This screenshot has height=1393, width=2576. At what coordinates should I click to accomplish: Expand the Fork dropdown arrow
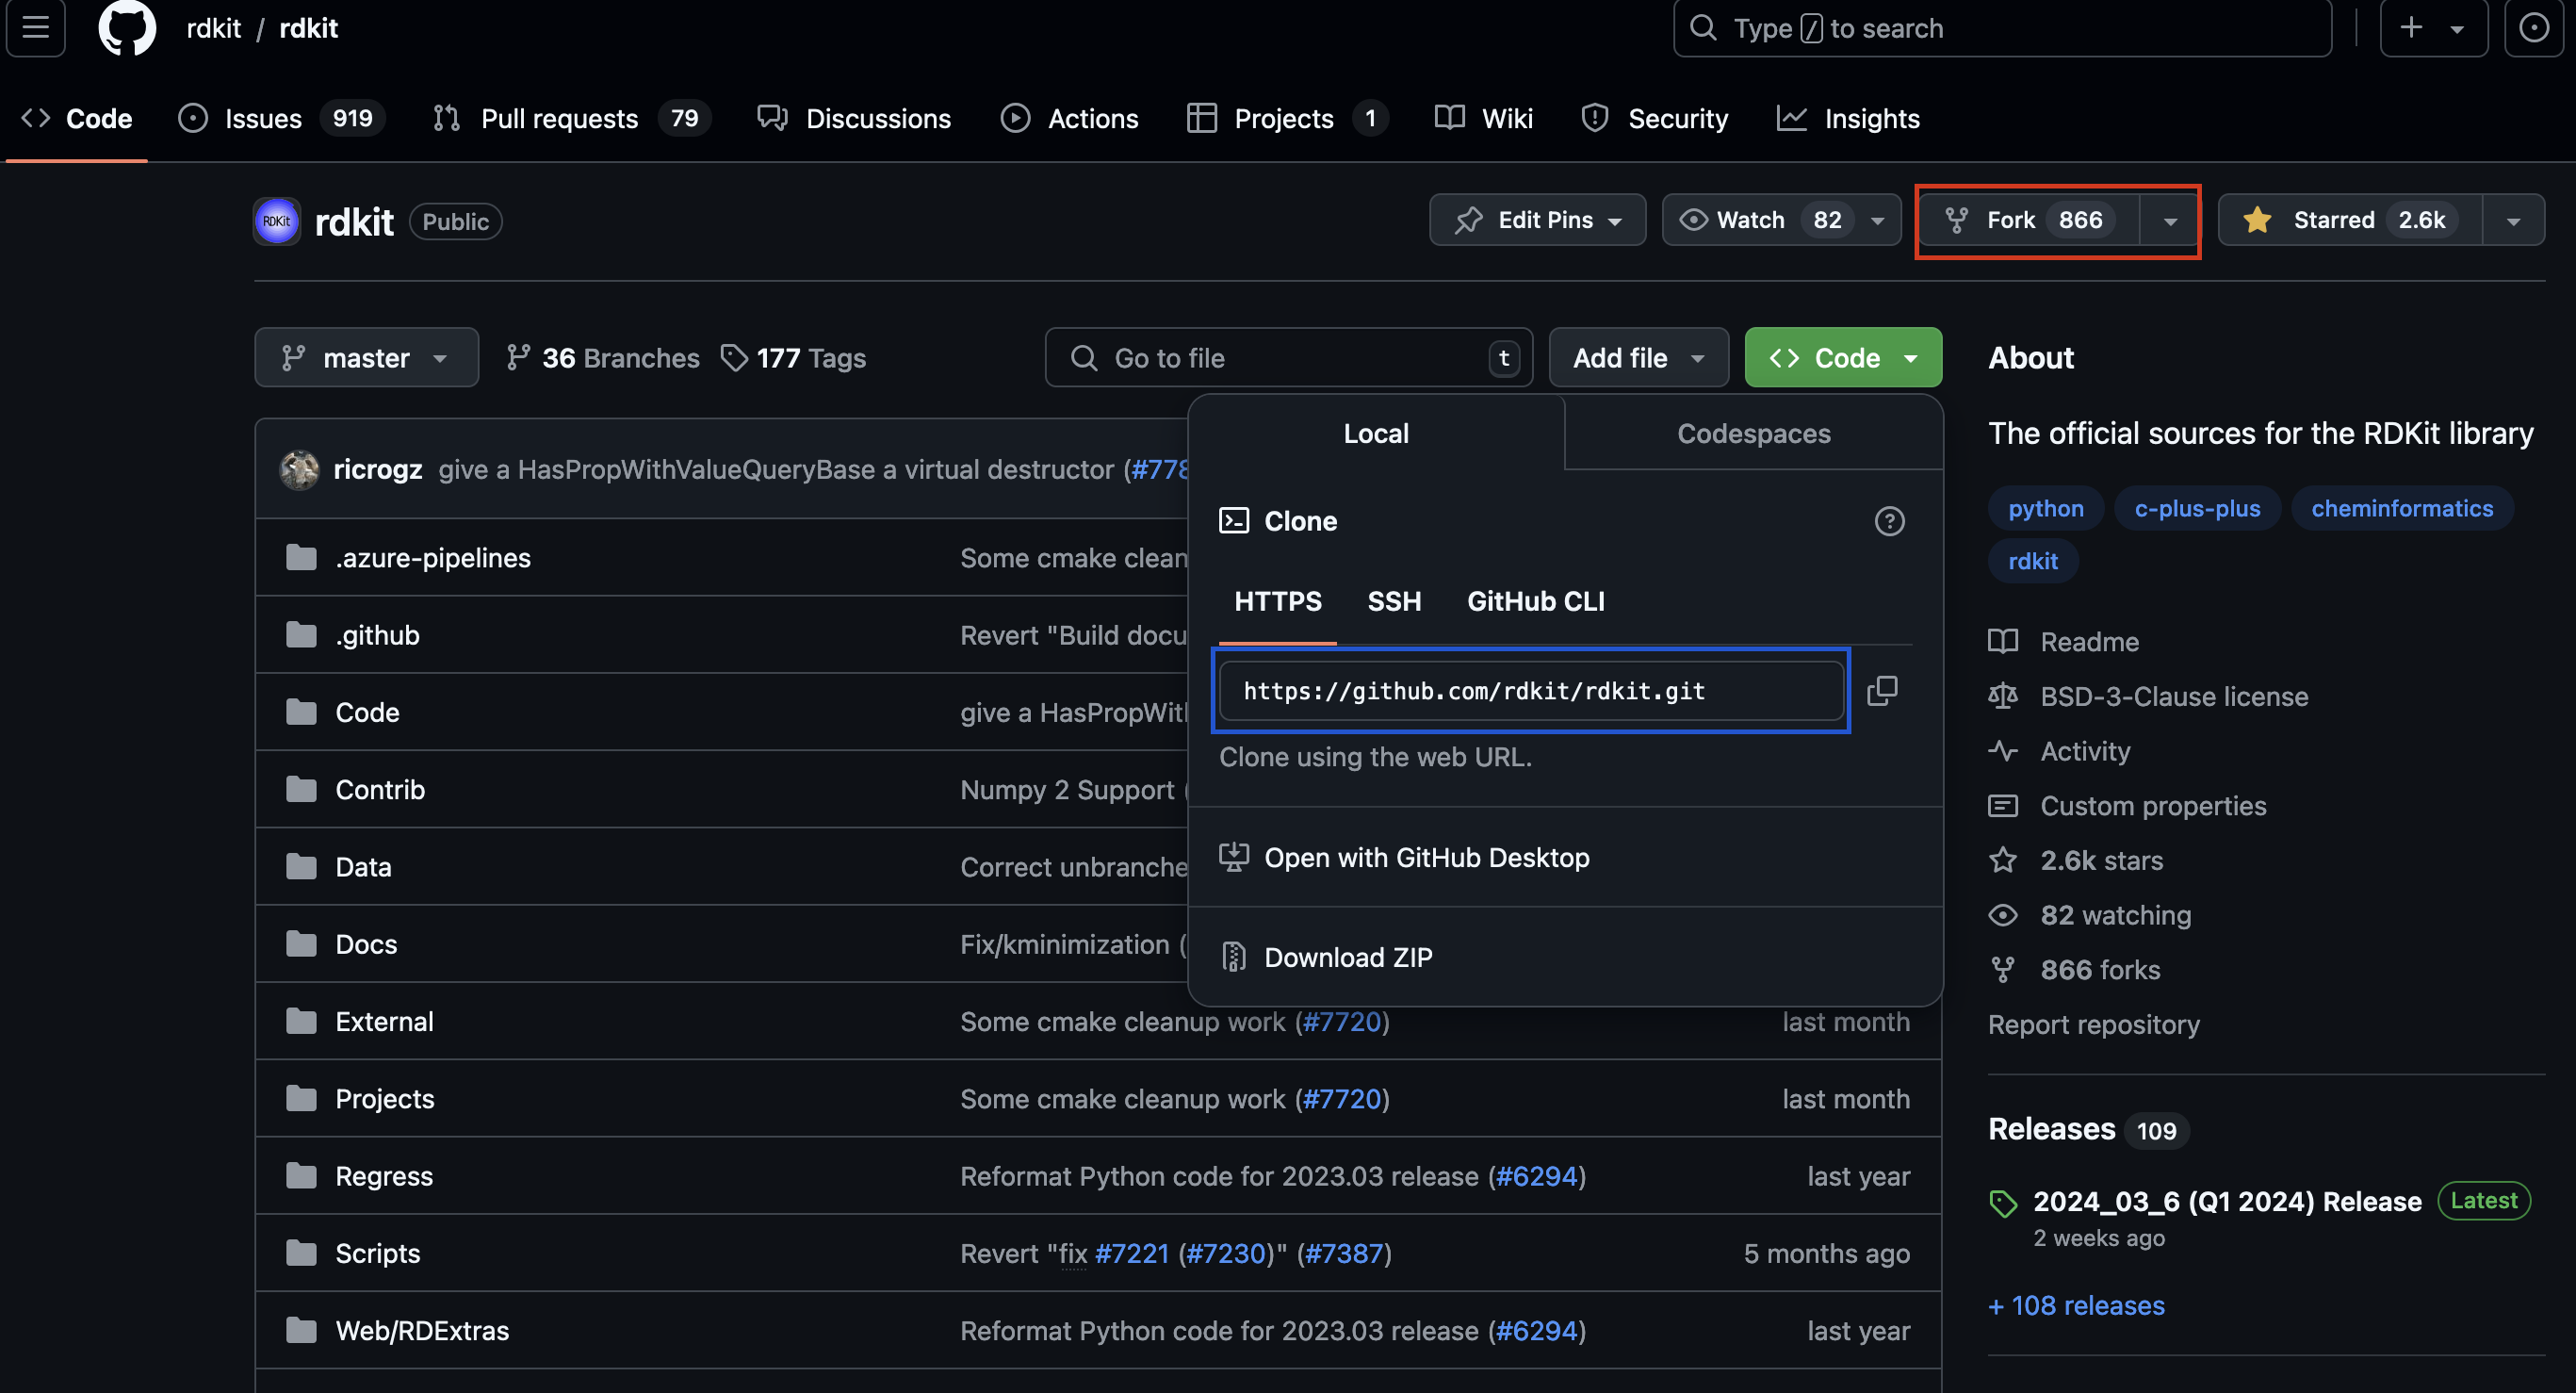(2170, 220)
